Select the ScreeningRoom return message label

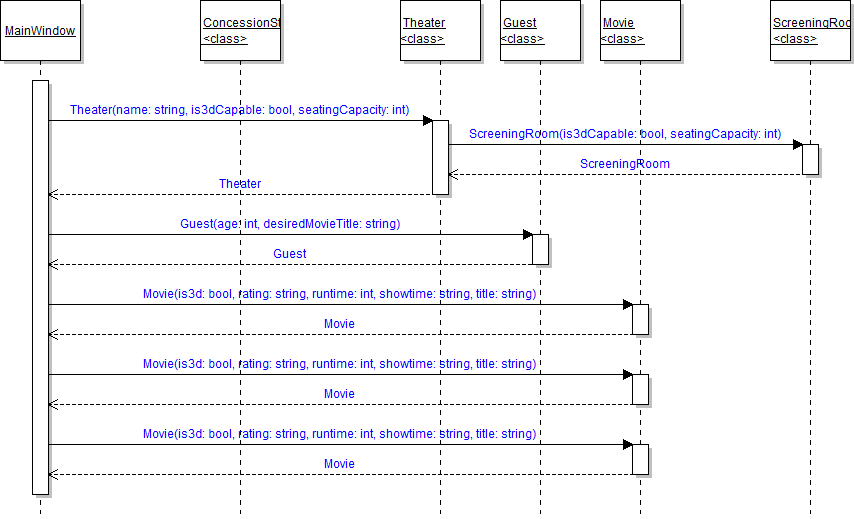click(624, 163)
